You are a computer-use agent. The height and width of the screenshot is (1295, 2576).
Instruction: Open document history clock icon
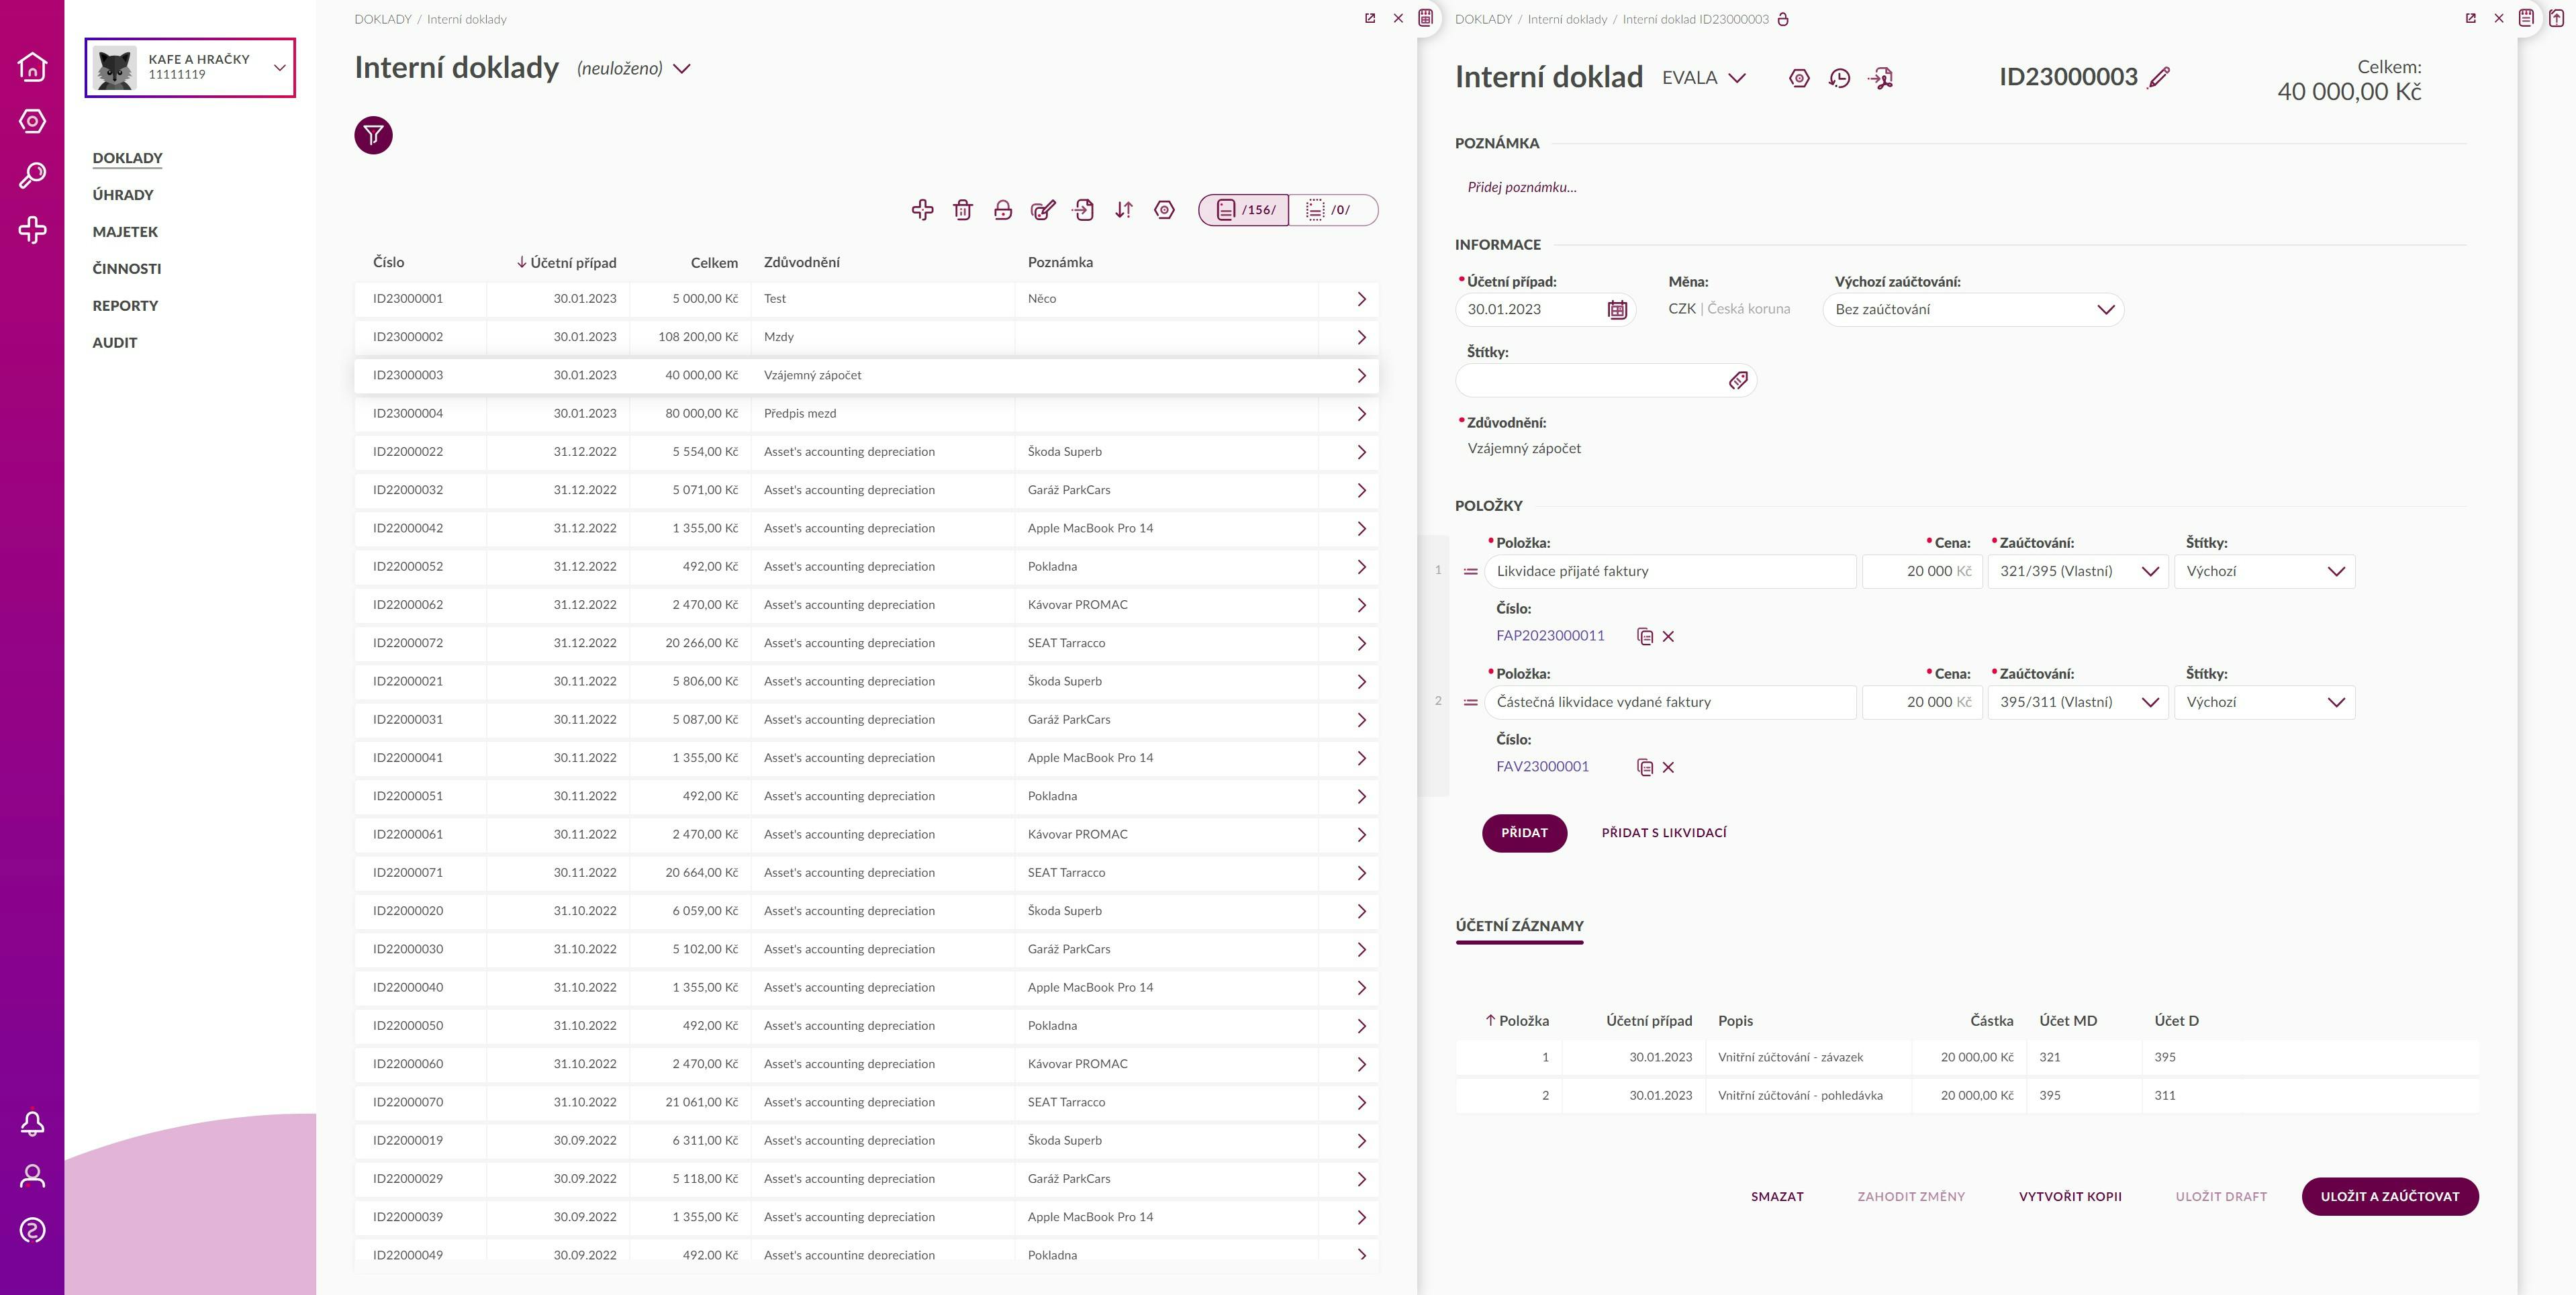1839,78
